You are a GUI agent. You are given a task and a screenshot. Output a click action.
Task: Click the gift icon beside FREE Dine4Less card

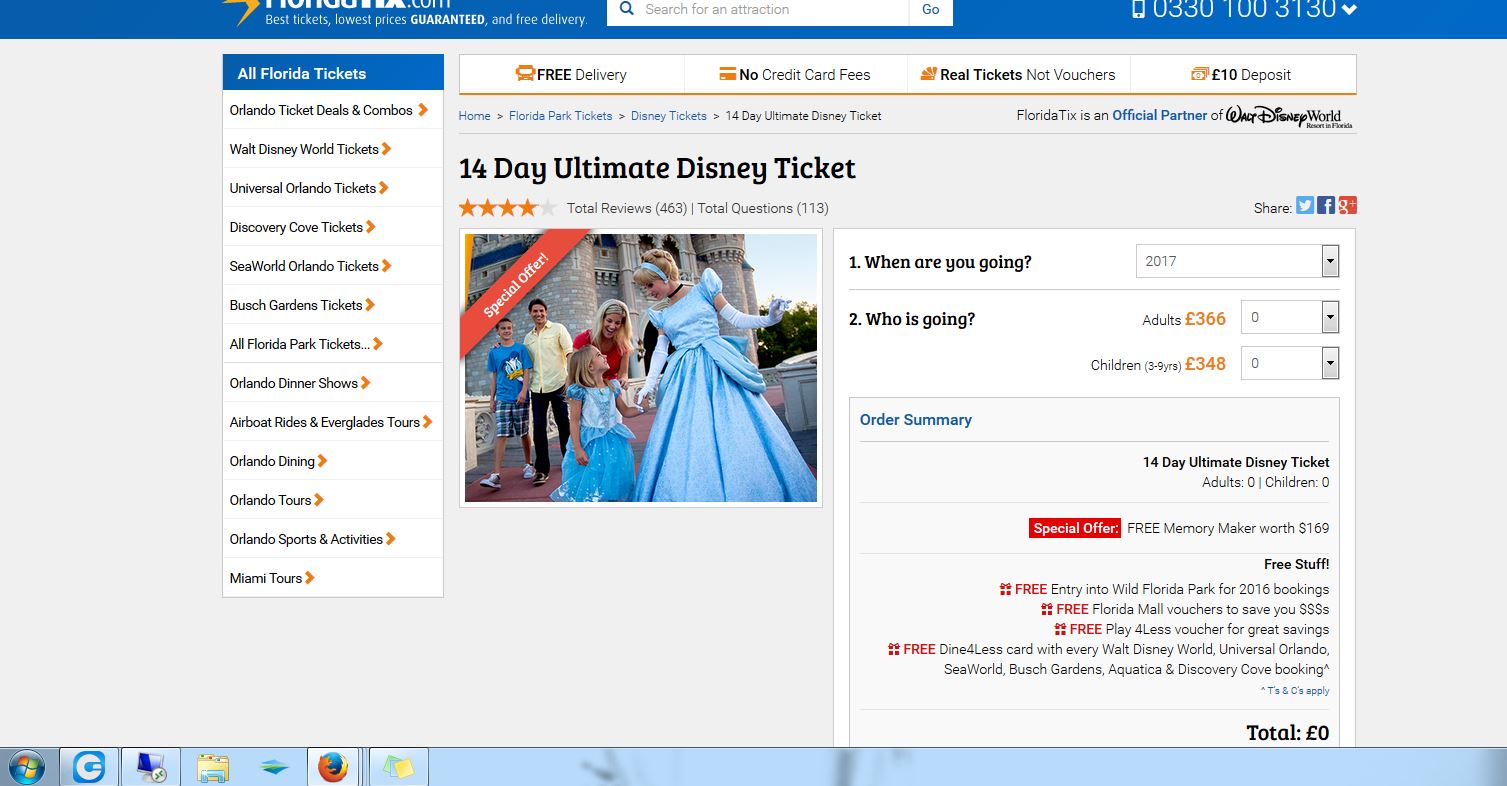pos(893,649)
